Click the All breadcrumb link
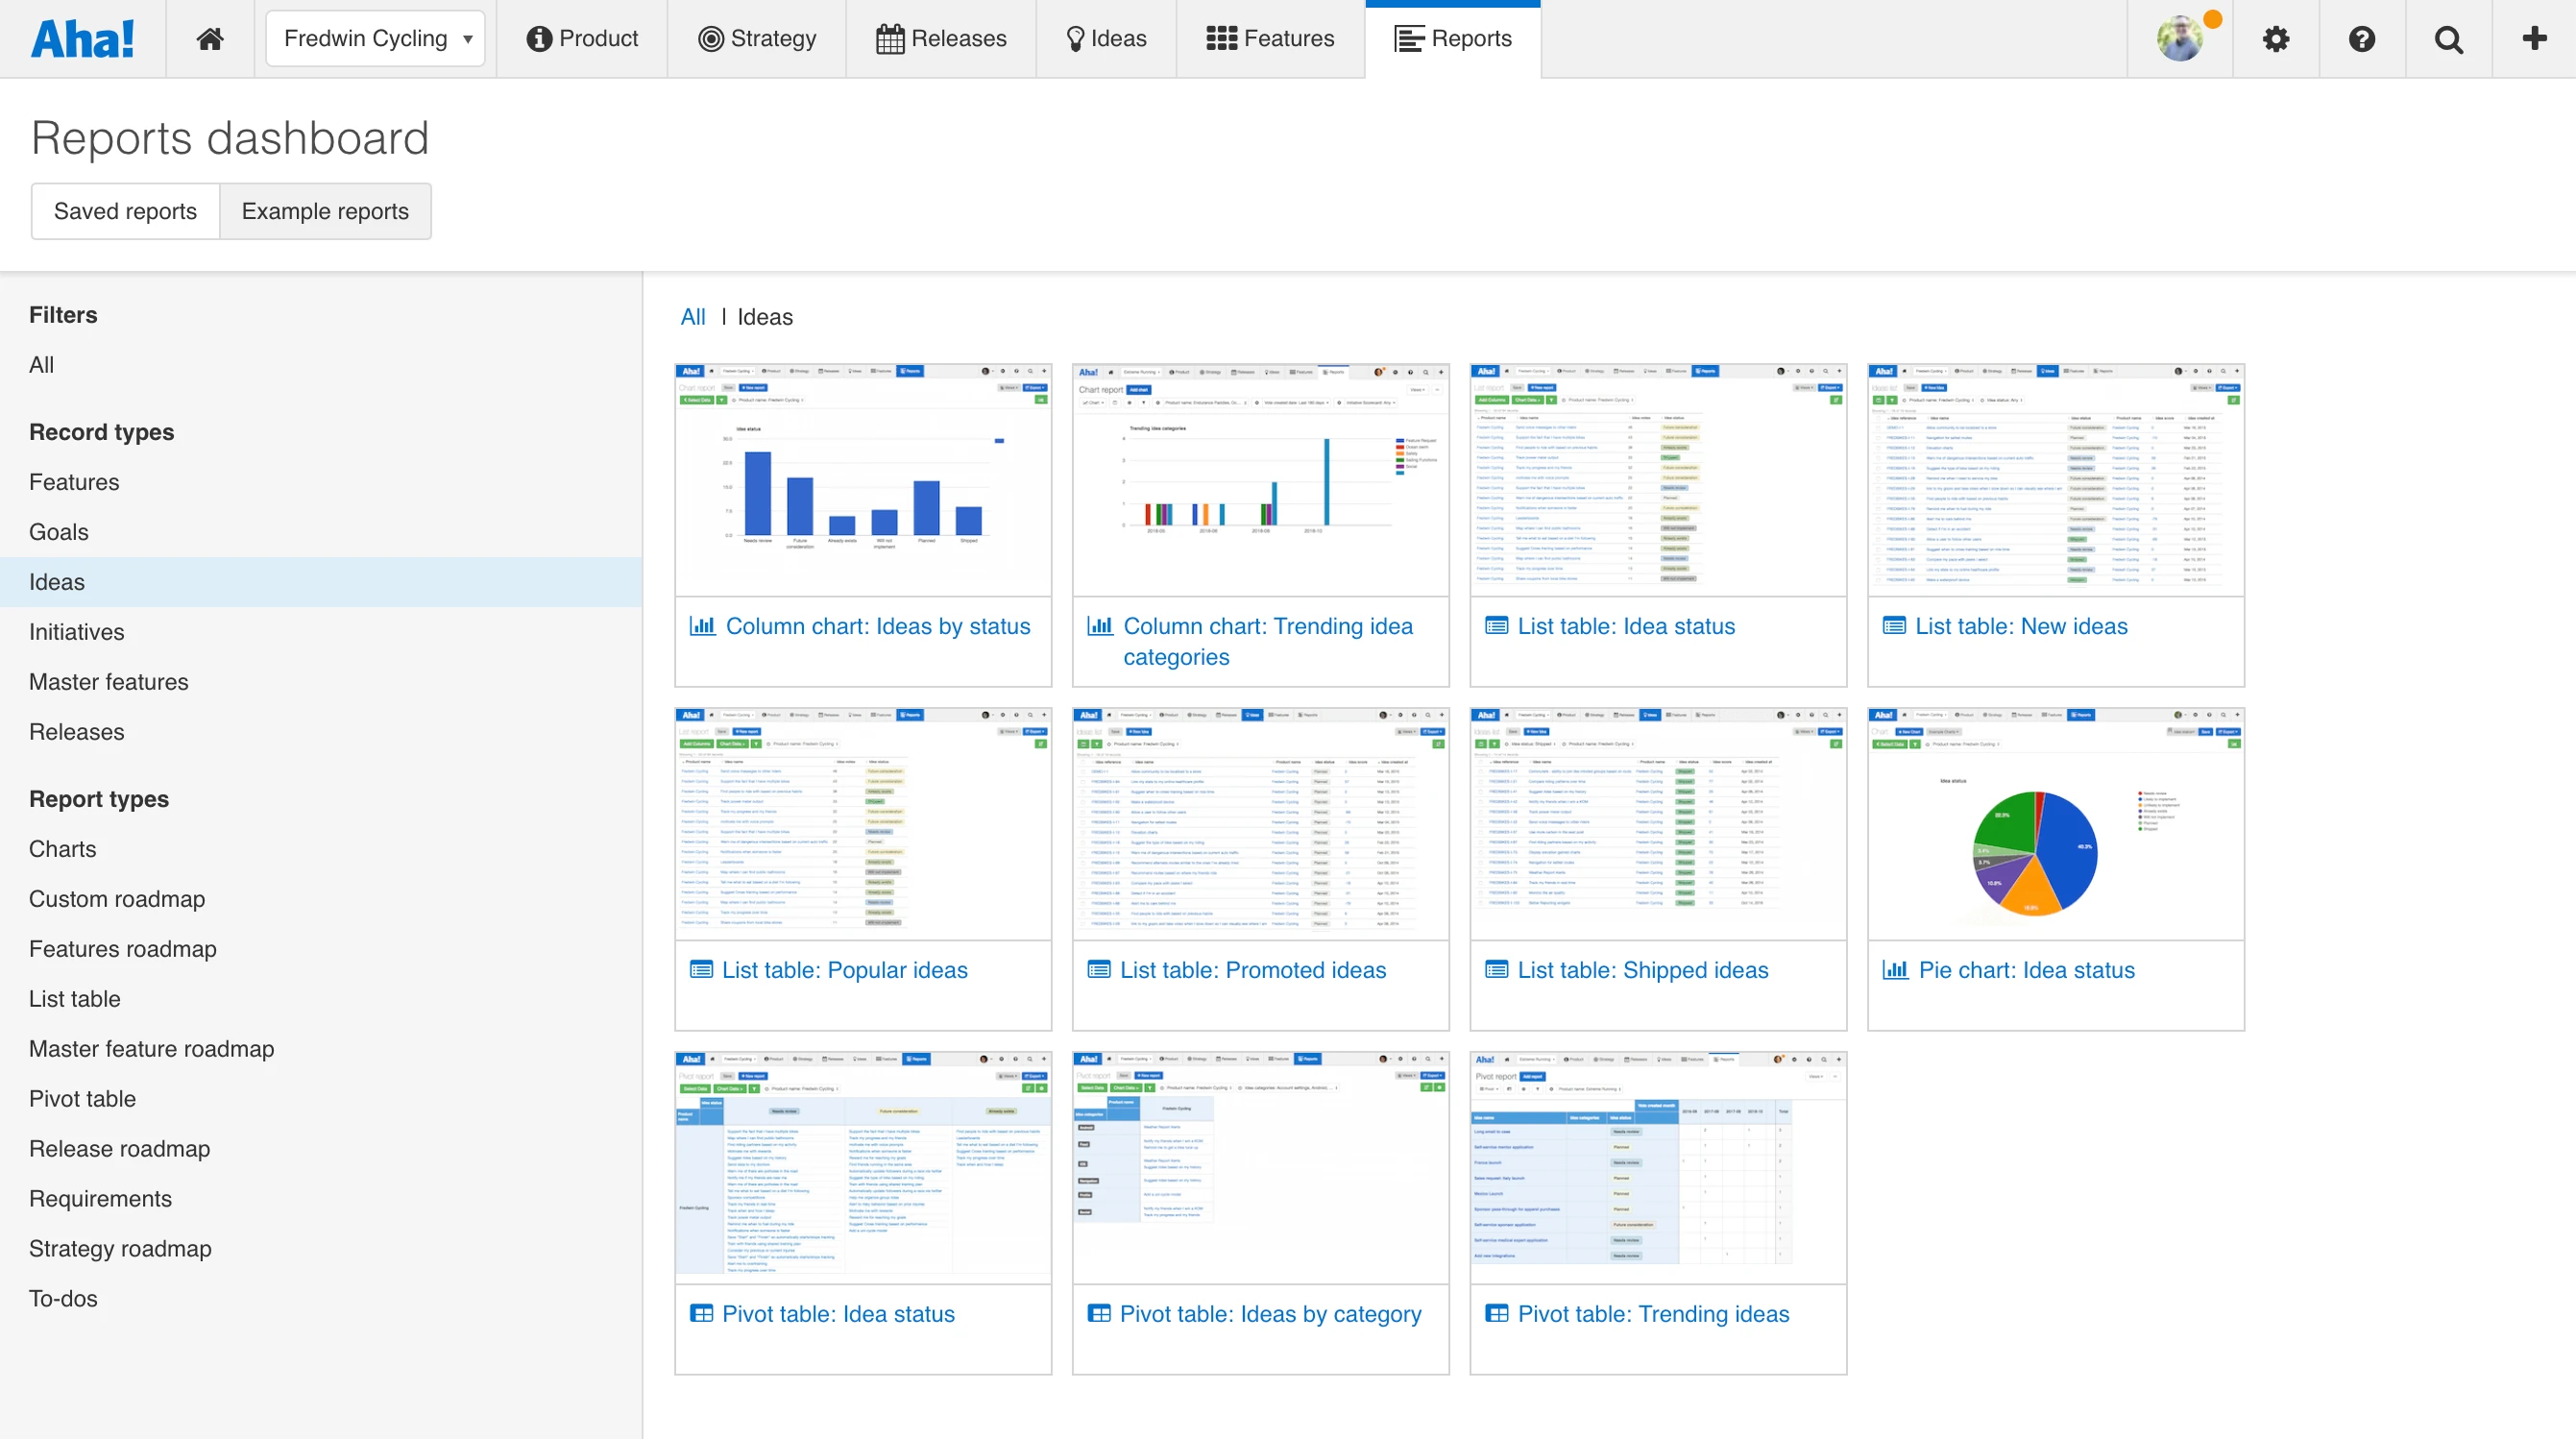 pos(692,317)
